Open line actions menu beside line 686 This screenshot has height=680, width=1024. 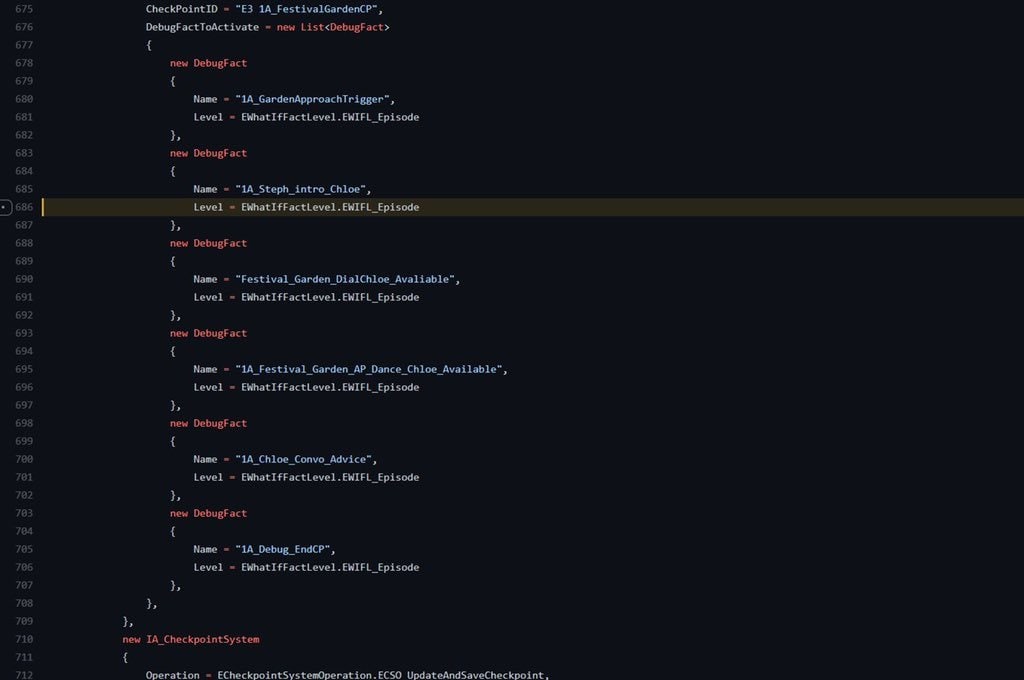[x=5, y=207]
